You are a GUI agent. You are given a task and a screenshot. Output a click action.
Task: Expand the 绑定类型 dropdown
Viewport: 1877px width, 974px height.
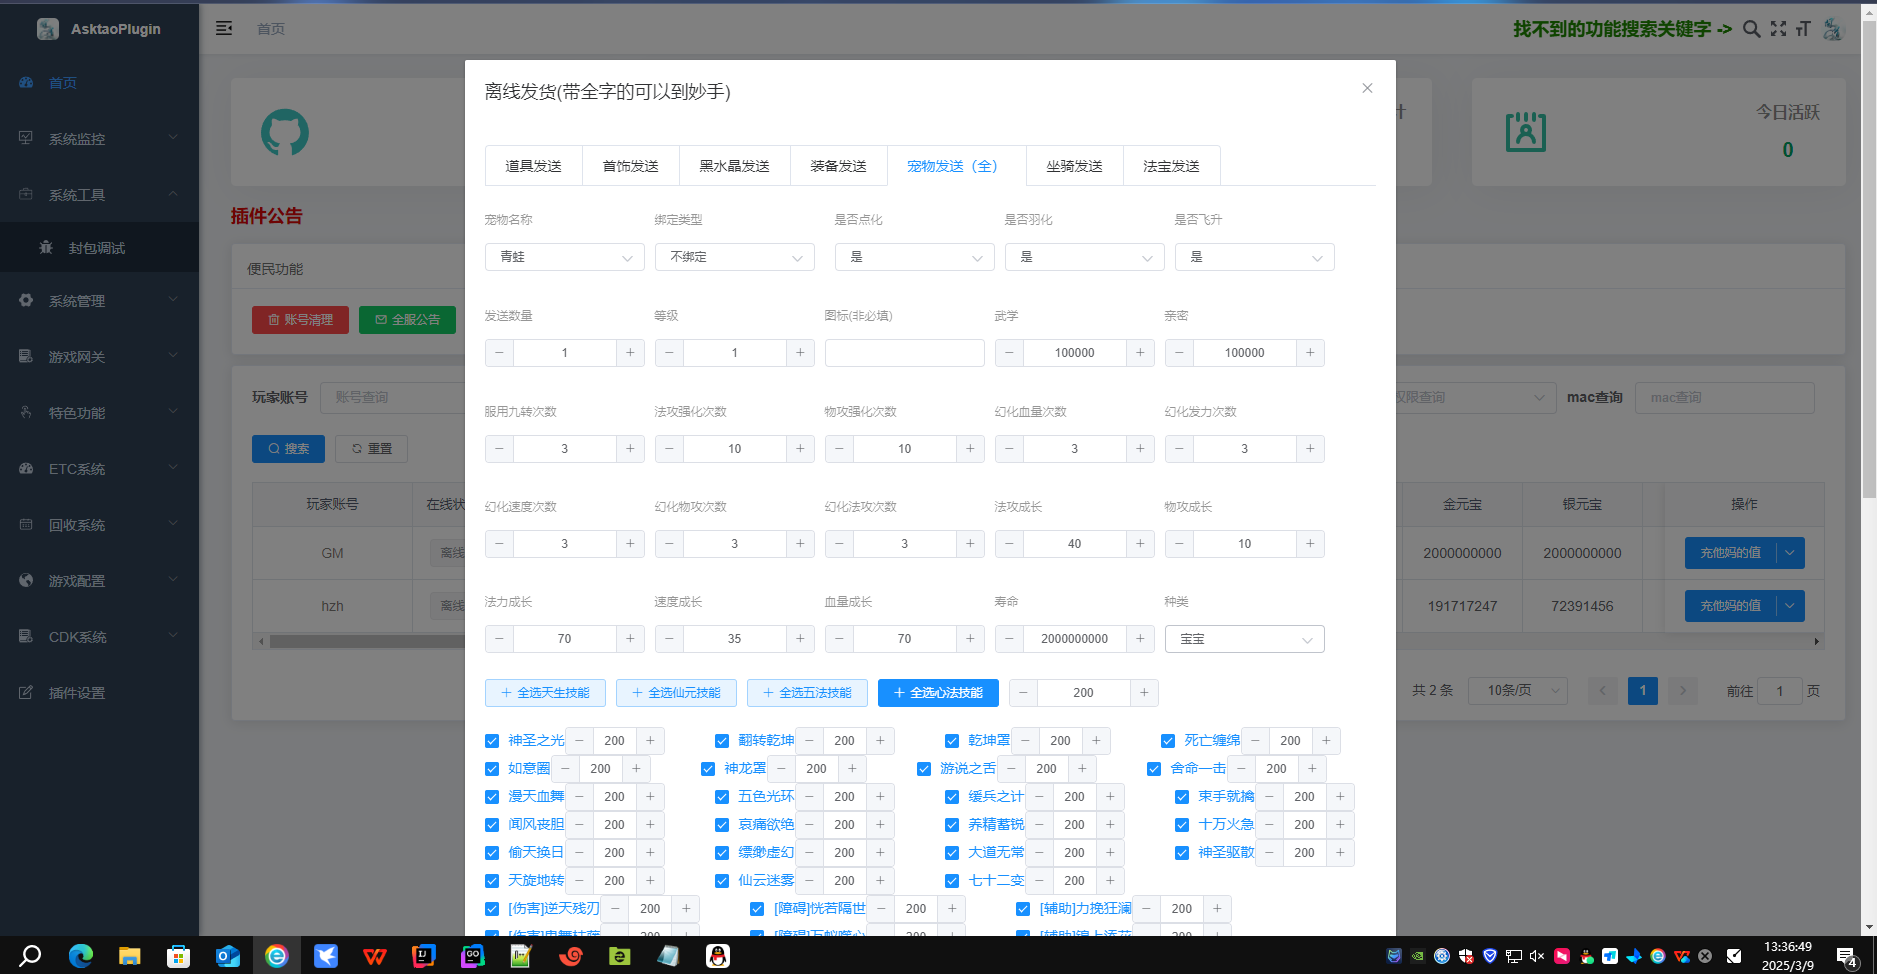735,257
